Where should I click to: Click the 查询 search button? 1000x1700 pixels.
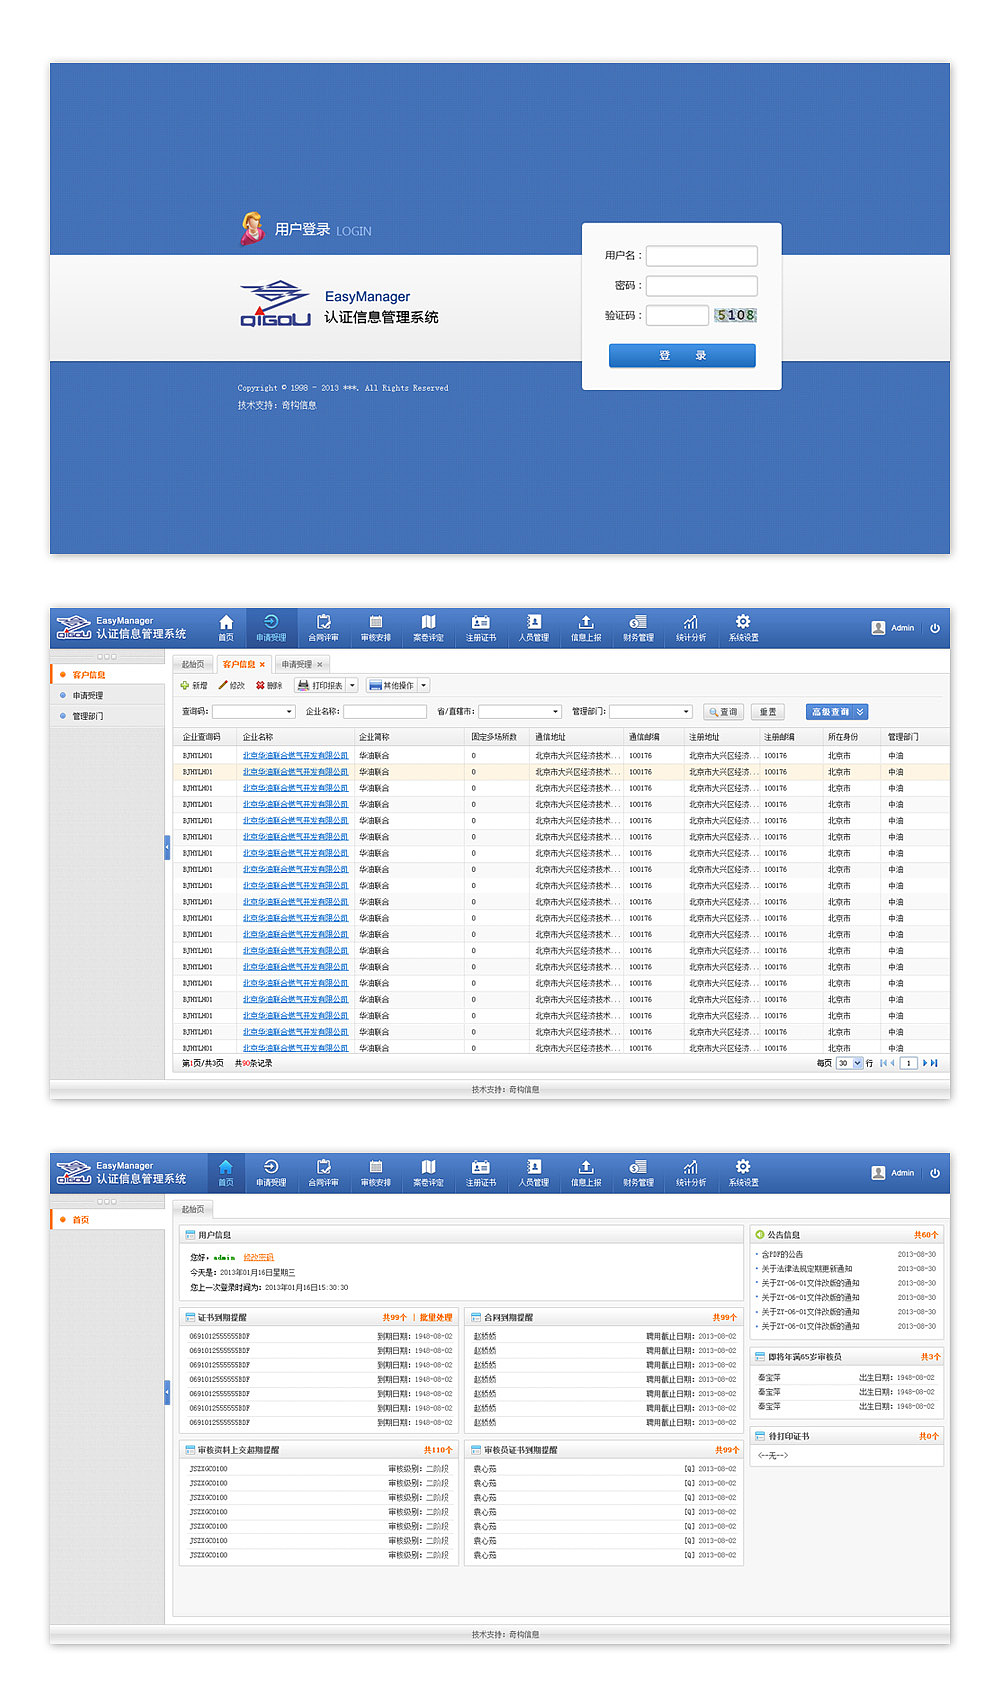tap(723, 712)
